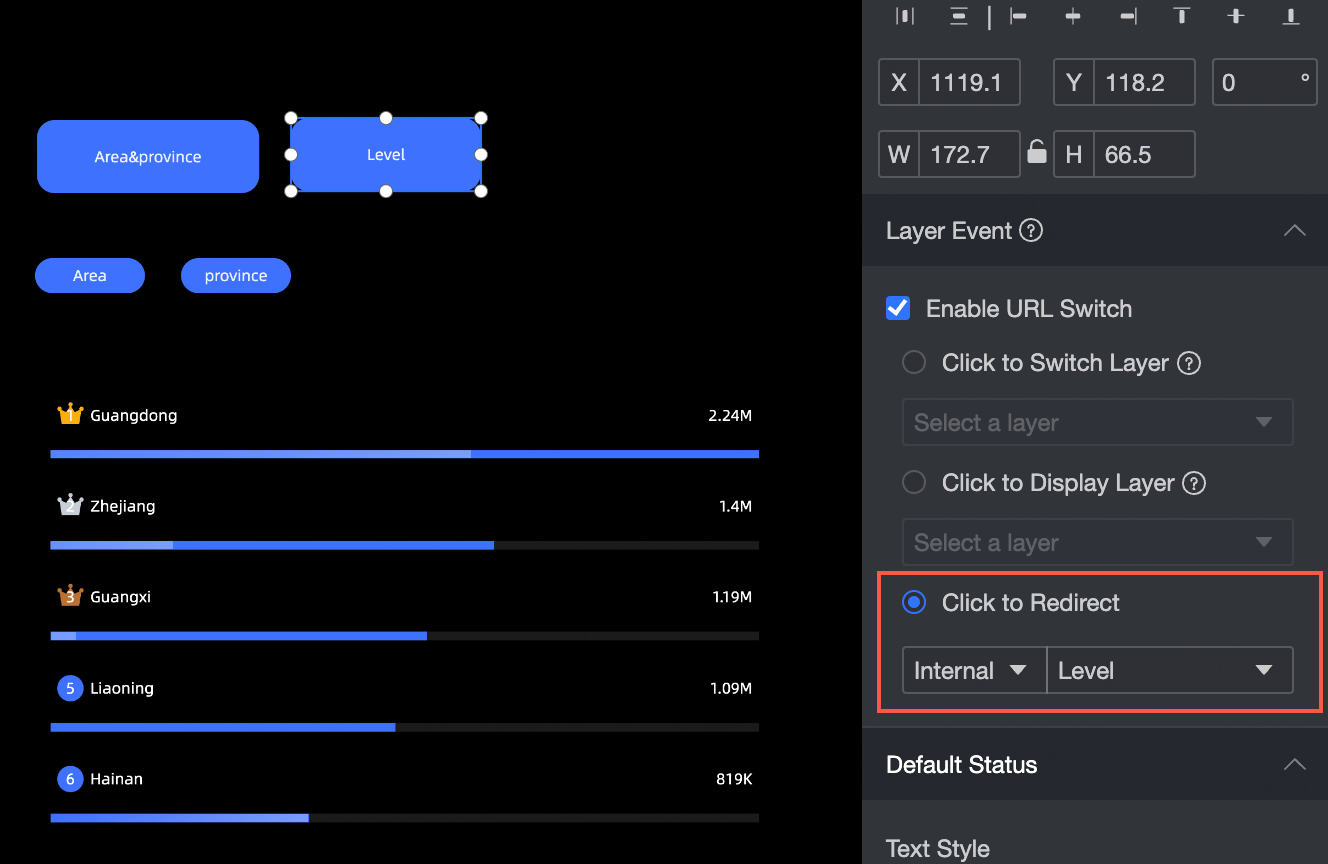1328x864 pixels.
Task: Open the Internal redirect type dropdown
Action: pos(974,670)
